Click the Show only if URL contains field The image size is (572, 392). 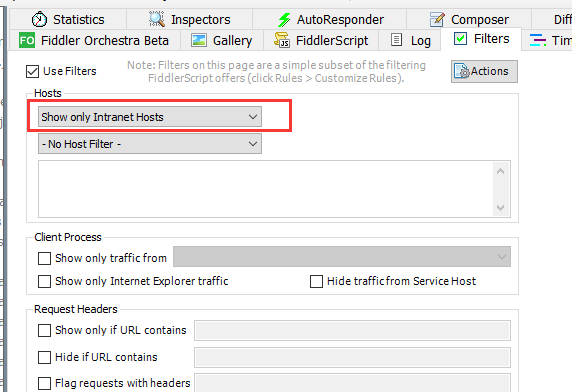pyautogui.click(x=352, y=330)
